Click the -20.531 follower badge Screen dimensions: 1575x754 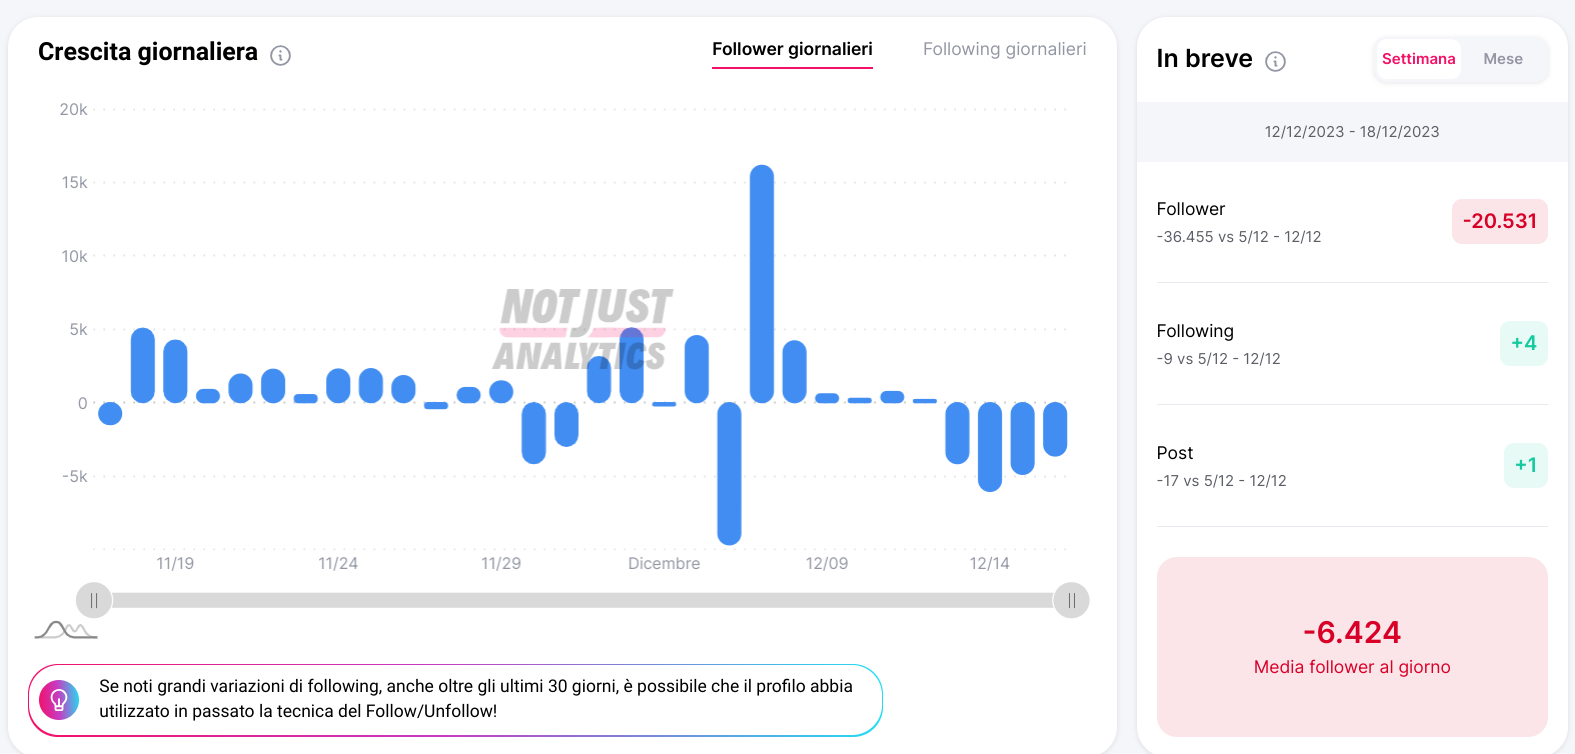[1499, 221]
